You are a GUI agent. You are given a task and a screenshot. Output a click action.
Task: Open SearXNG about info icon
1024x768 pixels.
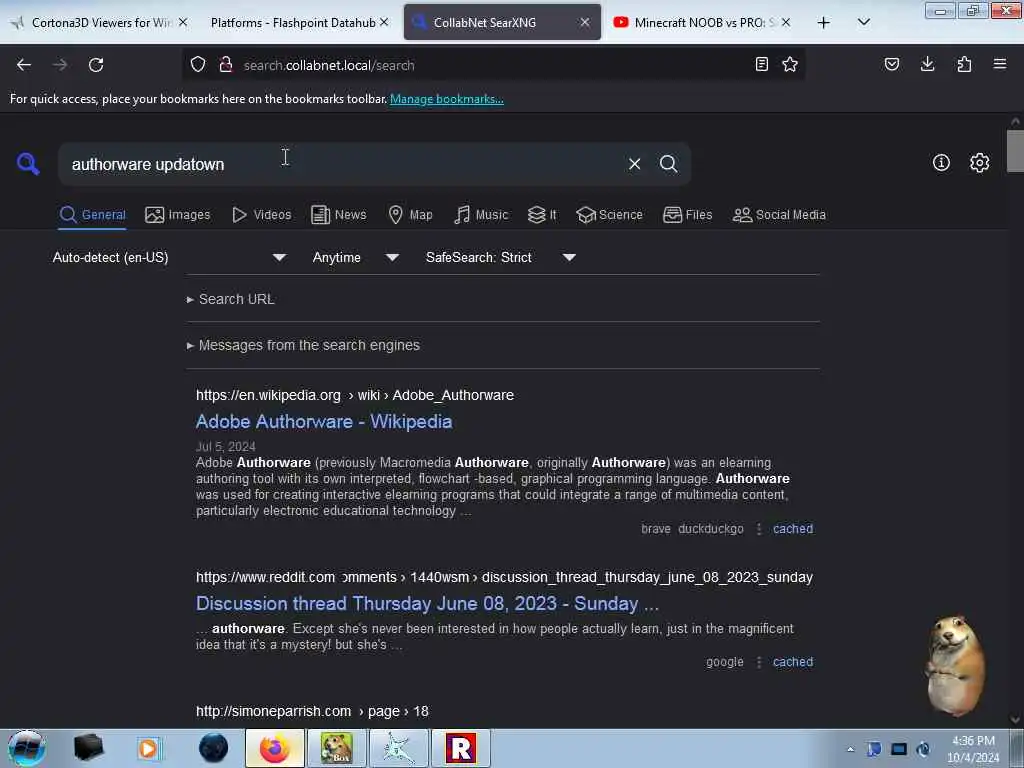pyautogui.click(x=941, y=163)
